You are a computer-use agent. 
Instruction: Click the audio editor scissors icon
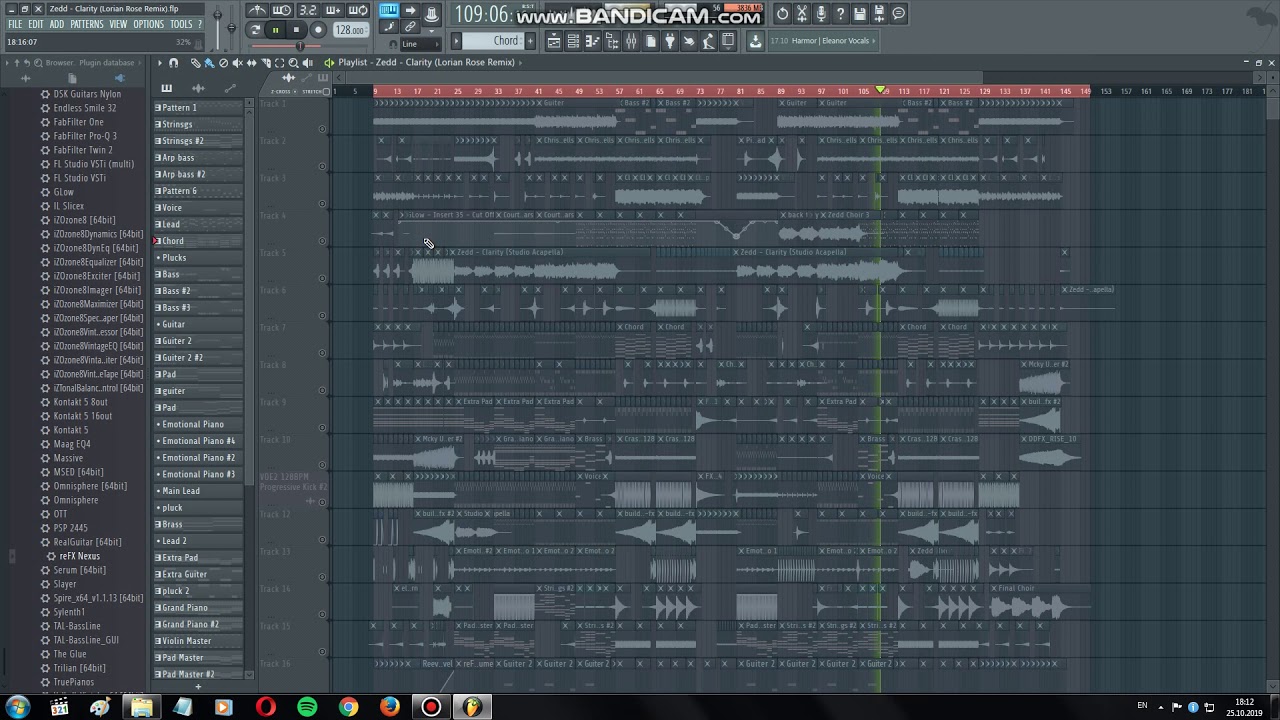pyautogui.click(x=801, y=13)
